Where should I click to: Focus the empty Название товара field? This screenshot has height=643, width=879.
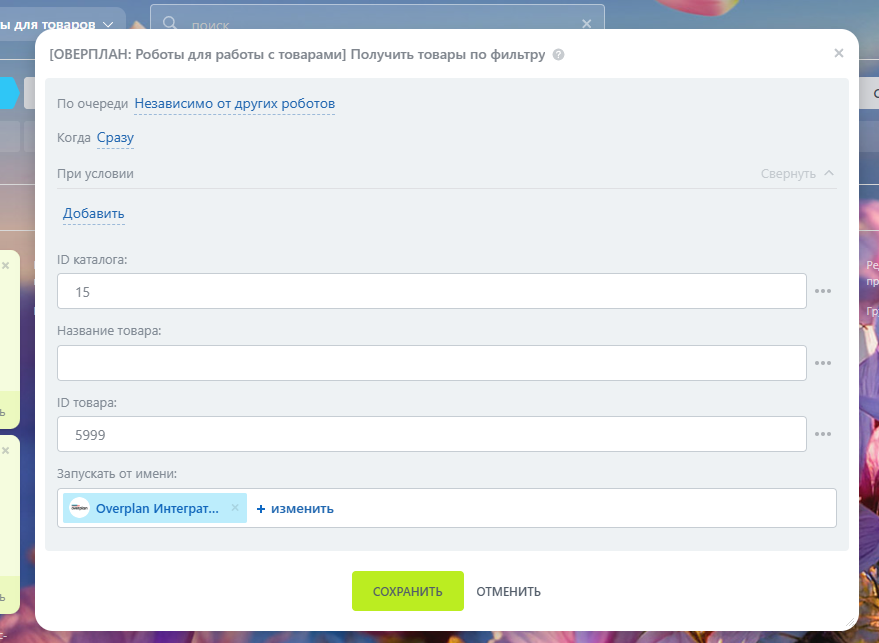pyautogui.click(x=431, y=363)
